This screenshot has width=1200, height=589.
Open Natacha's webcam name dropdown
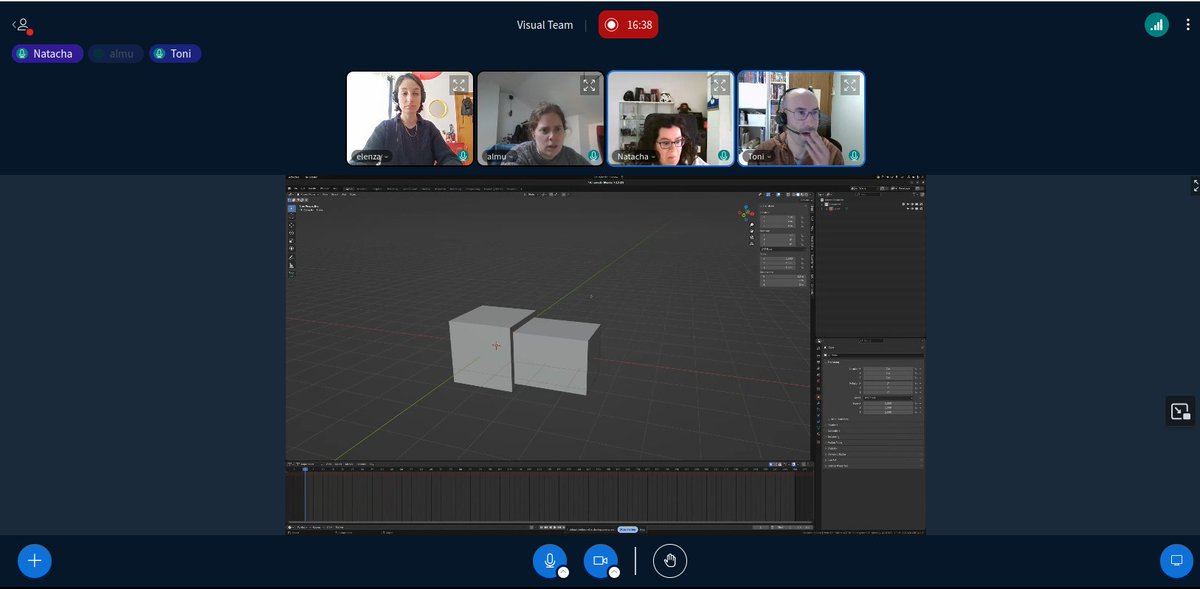(x=636, y=157)
